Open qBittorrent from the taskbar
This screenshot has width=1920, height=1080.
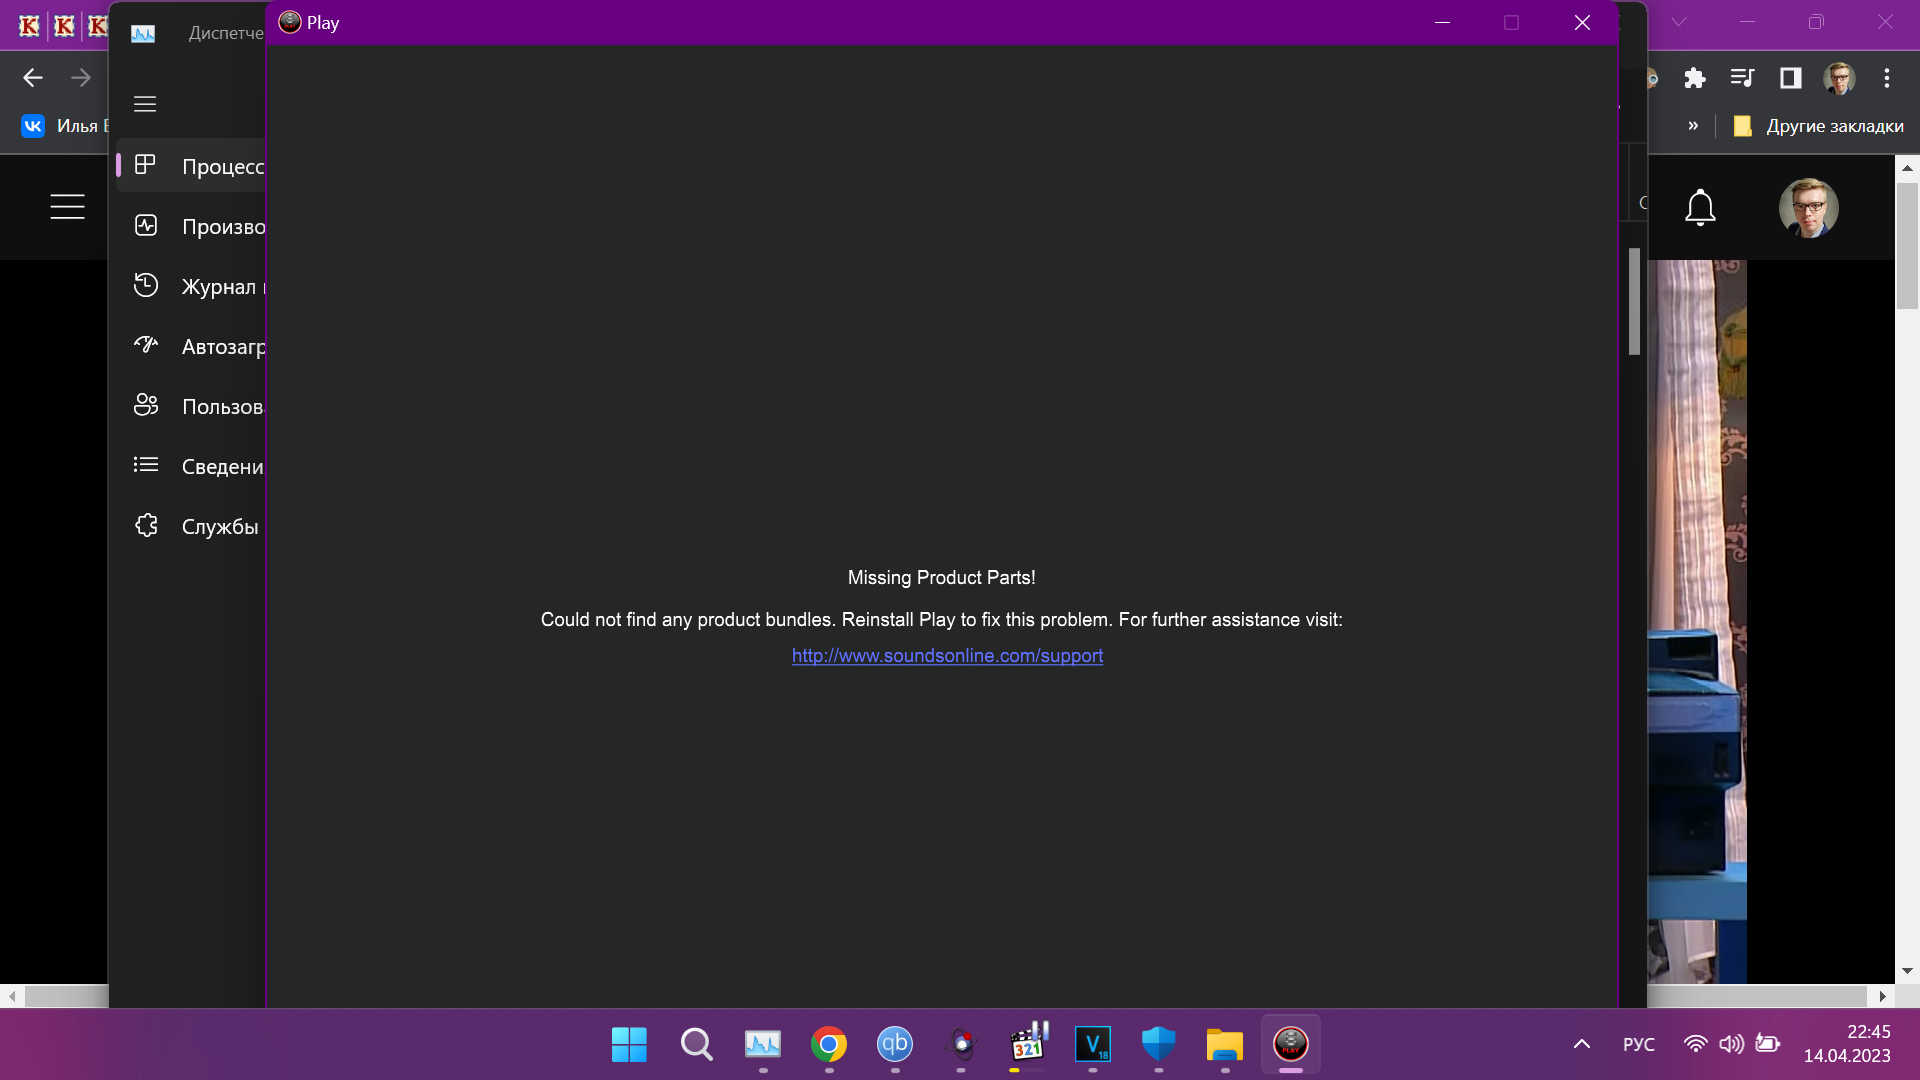click(x=894, y=1044)
